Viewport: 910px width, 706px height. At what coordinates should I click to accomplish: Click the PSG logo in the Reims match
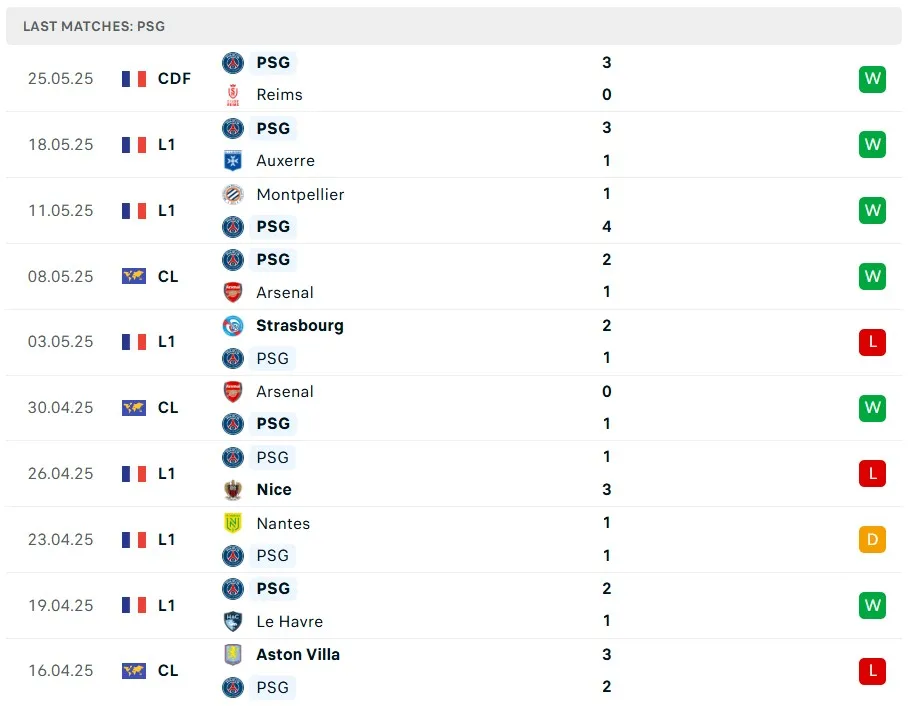pos(233,62)
